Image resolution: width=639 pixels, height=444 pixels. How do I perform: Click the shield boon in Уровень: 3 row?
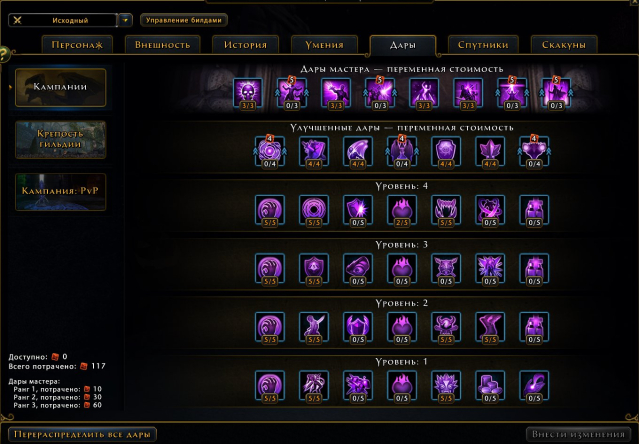[313, 269]
